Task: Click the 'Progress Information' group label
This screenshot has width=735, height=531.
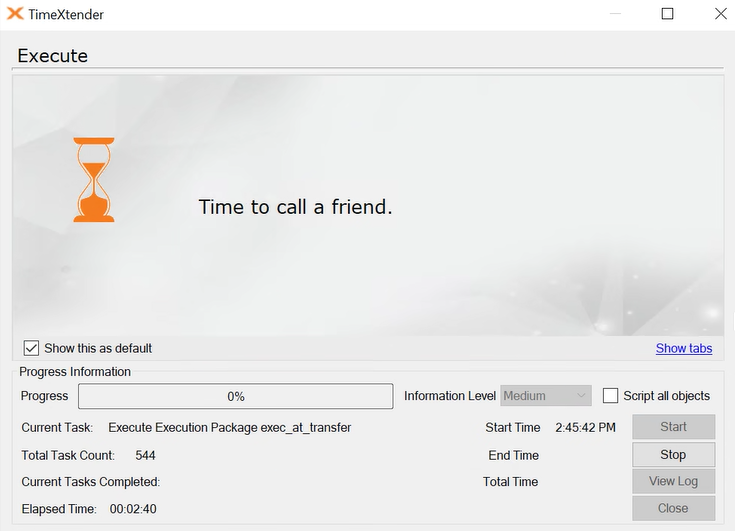Action: click(75, 372)
